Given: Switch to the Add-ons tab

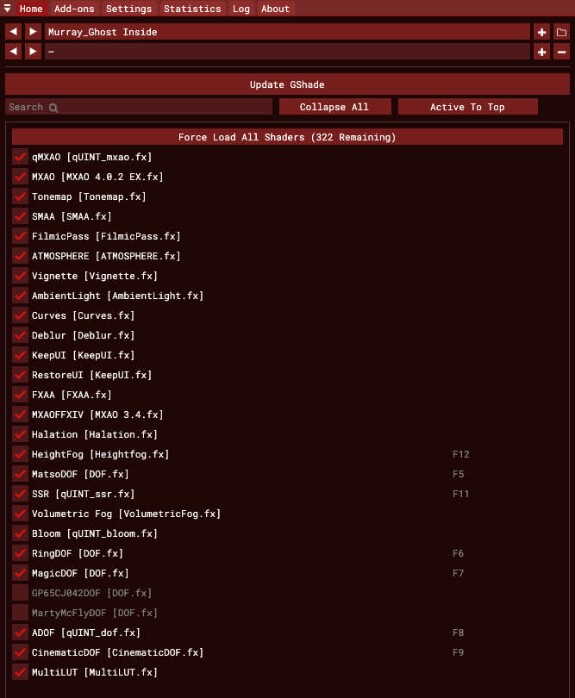Looking at the screenshot, I should (74, 8).
